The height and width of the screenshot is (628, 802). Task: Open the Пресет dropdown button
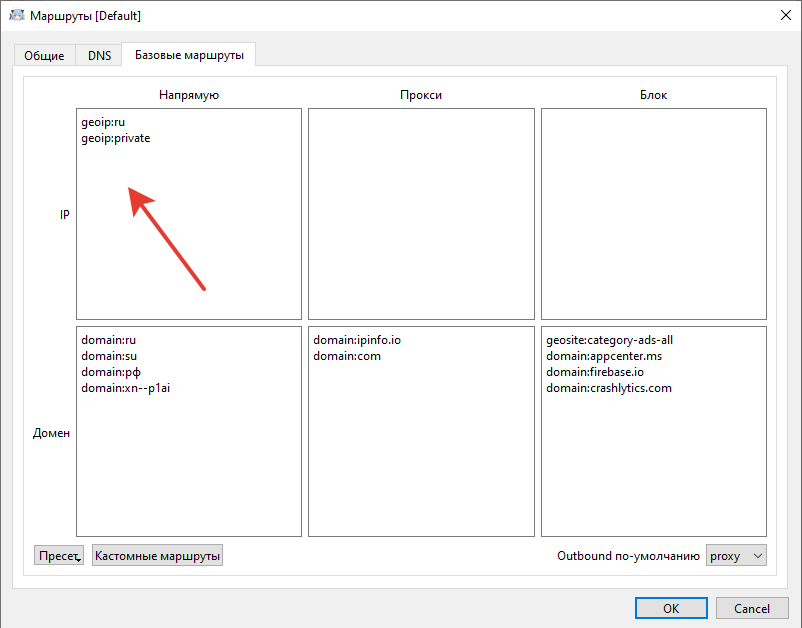point(59,555)
